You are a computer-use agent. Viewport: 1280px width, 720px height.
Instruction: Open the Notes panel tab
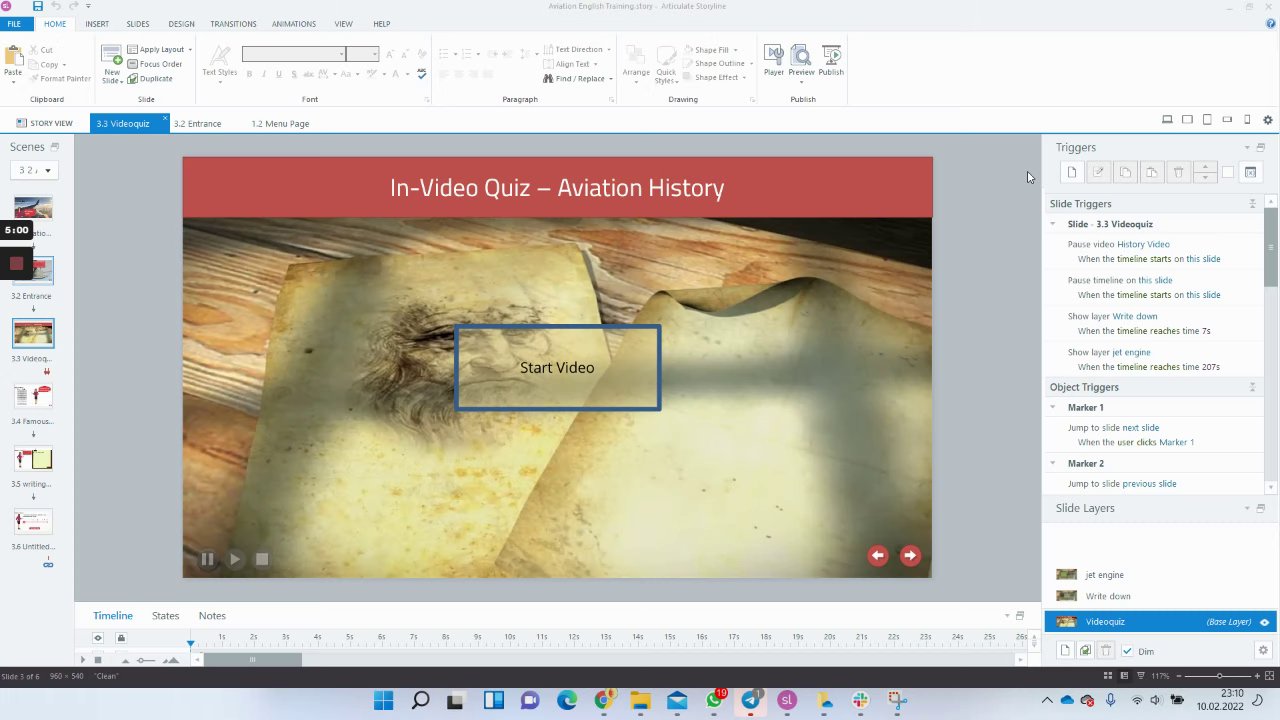coord(212,616)
